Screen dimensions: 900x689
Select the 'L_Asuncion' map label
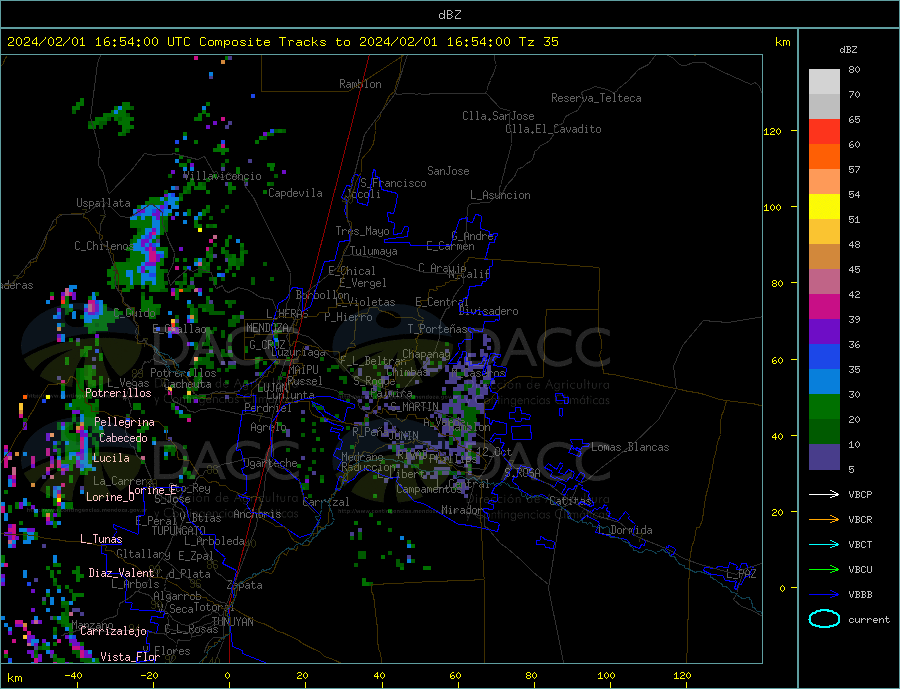click(500, 195)
